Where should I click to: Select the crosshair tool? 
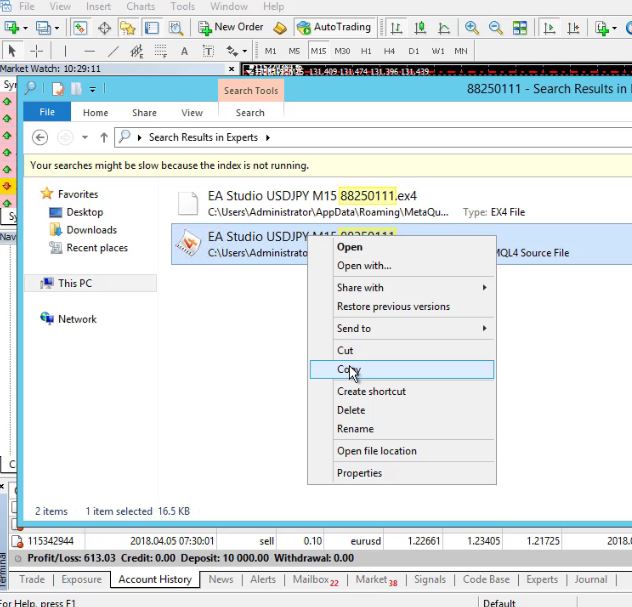tap(36, 51)
